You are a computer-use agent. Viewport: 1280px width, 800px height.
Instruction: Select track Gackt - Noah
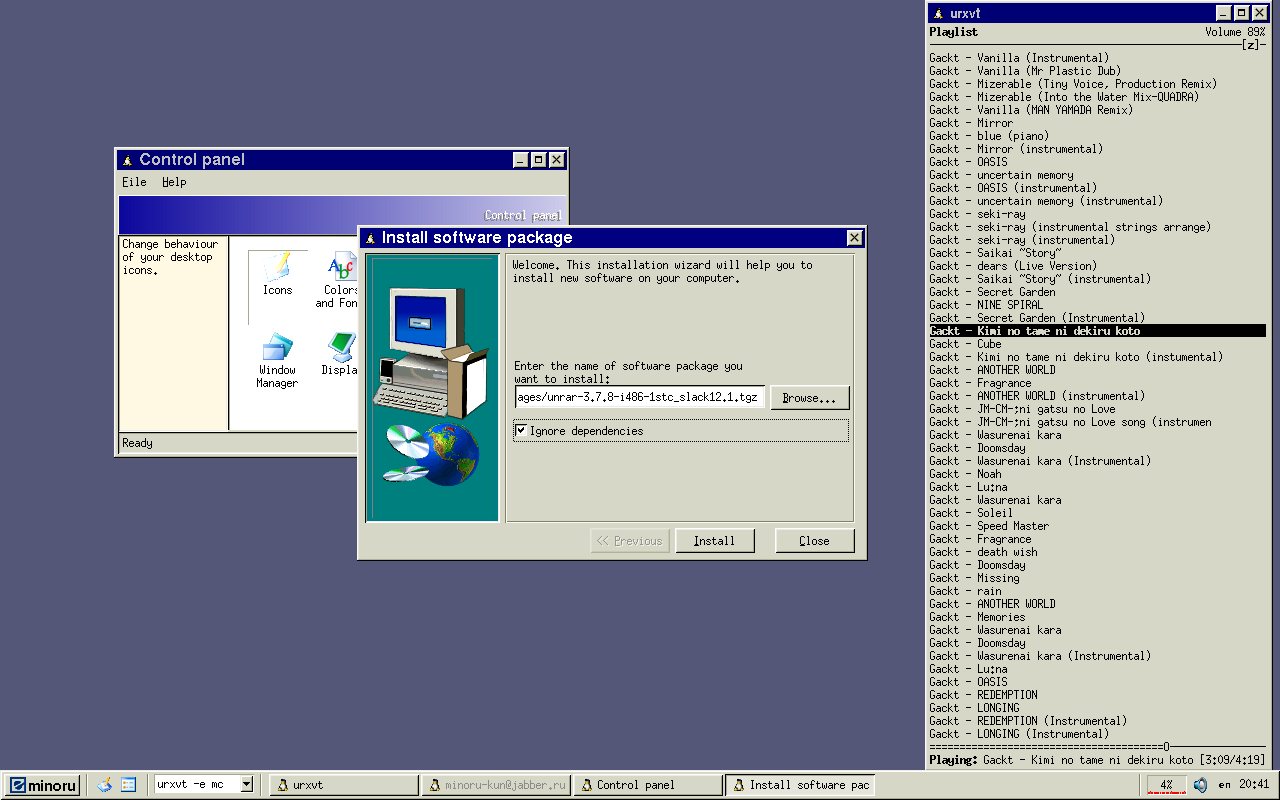[965, 474]
